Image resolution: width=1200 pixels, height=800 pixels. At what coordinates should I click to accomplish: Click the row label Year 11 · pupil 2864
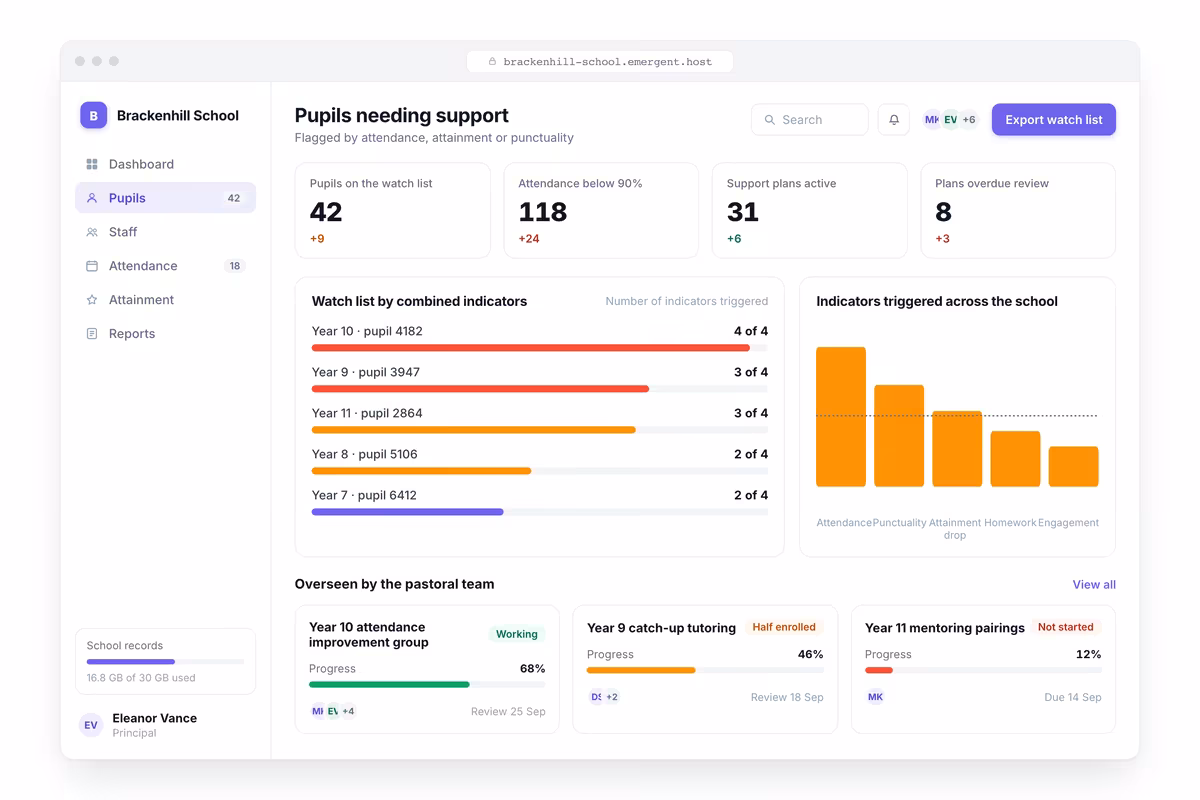point(367,413)
